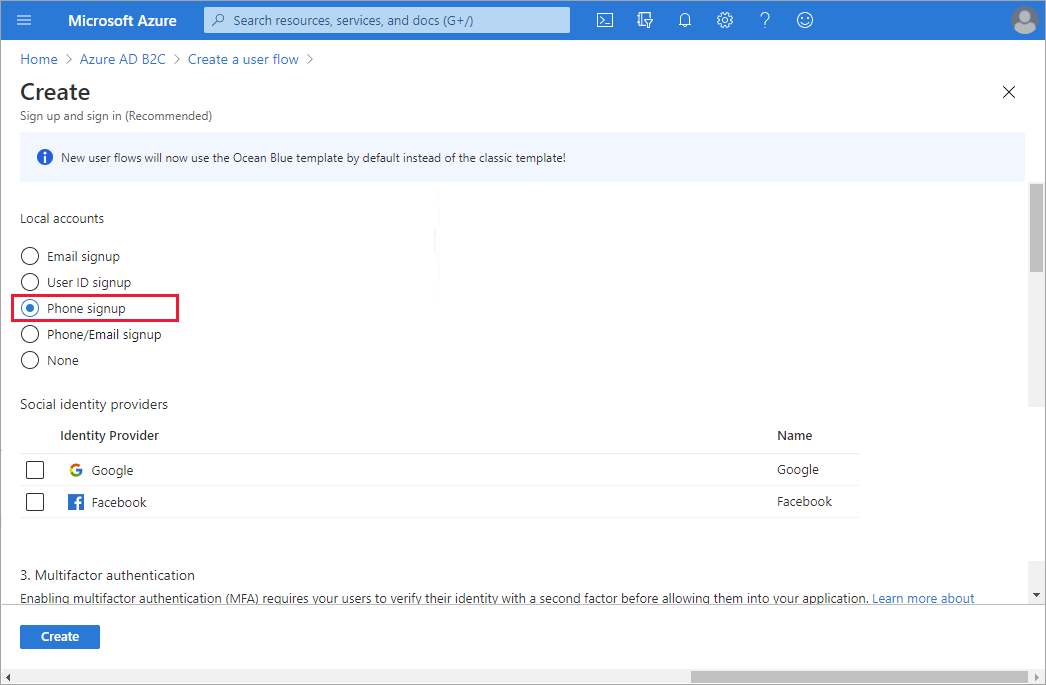Click Google in the Name column
This screenshot has width=1046, height=685.
[x=798, y=470]
